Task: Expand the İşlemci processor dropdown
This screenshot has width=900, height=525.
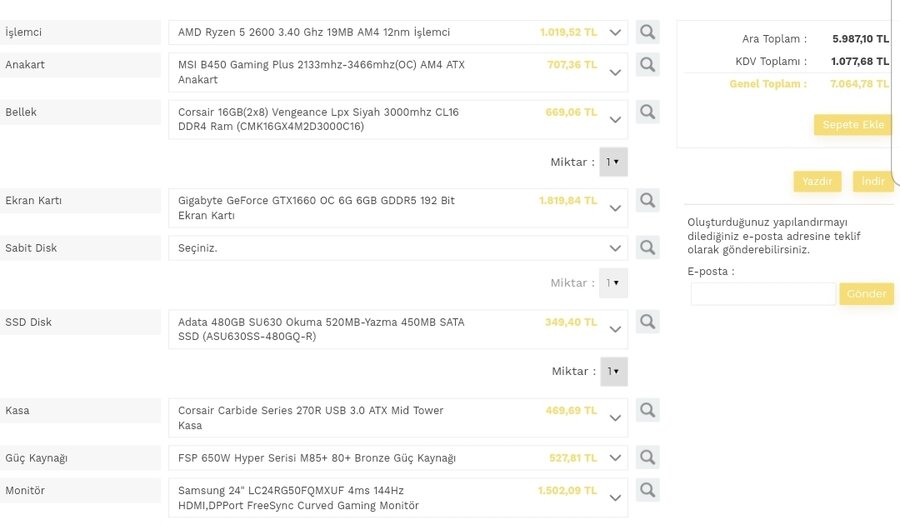Action: 615,33
